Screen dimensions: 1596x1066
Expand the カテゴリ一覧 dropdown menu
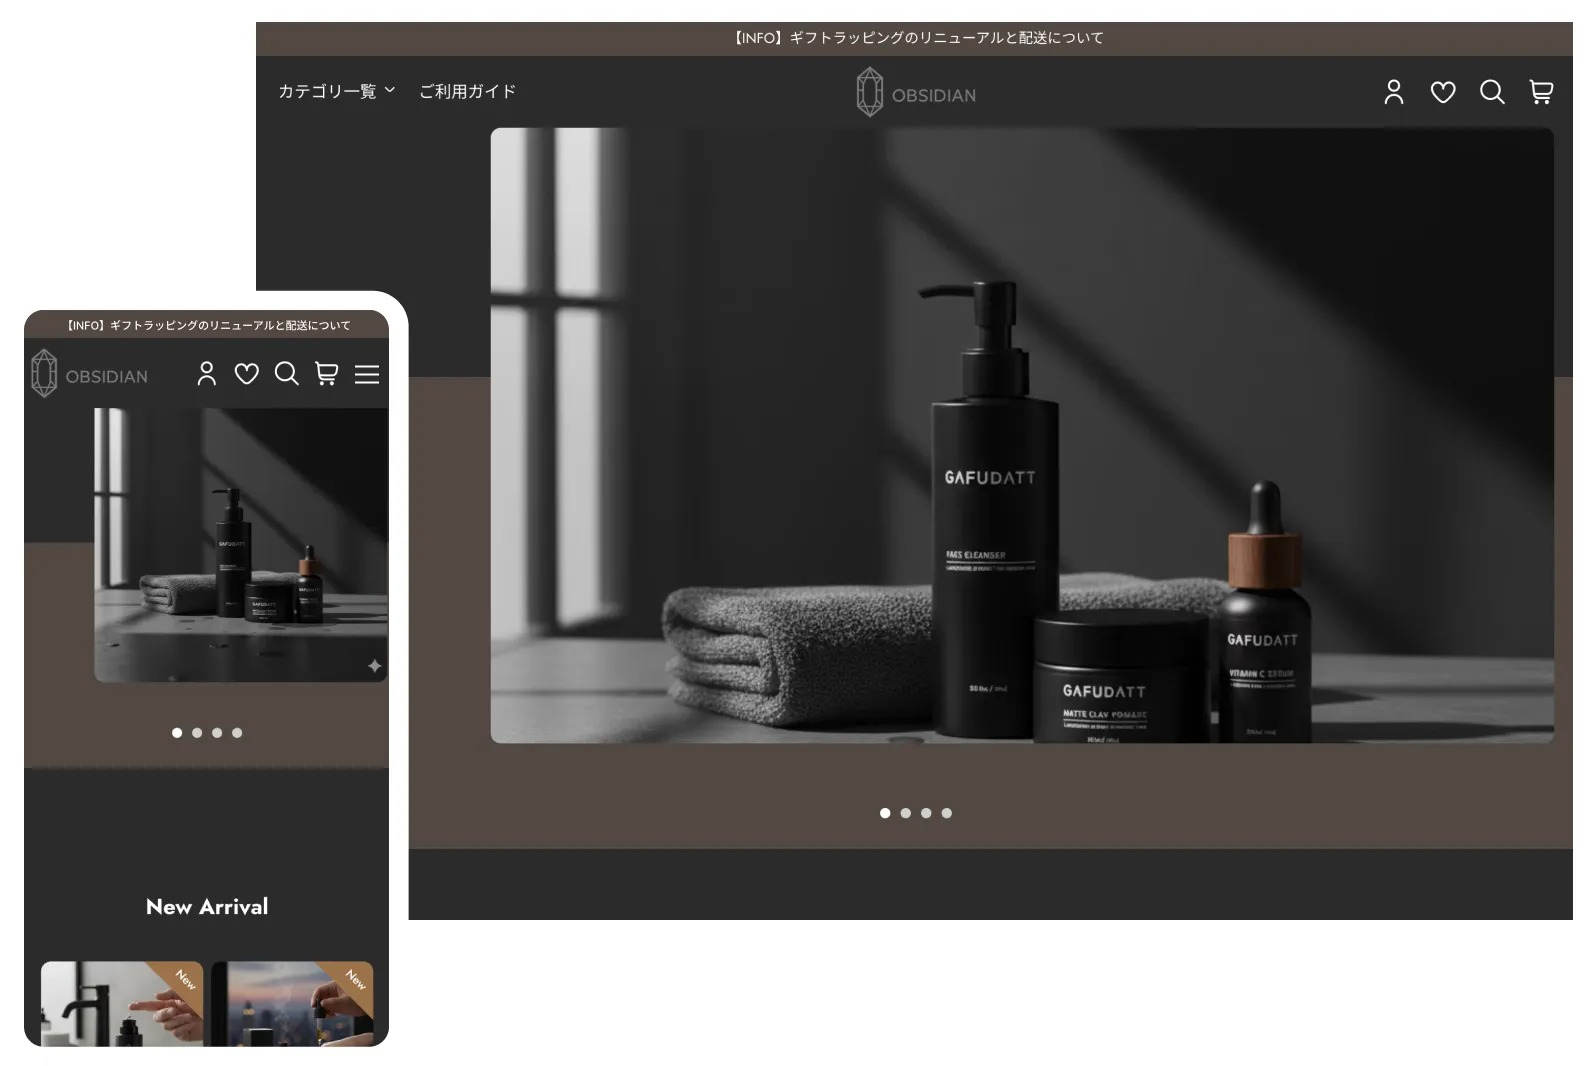coord(336,91)
